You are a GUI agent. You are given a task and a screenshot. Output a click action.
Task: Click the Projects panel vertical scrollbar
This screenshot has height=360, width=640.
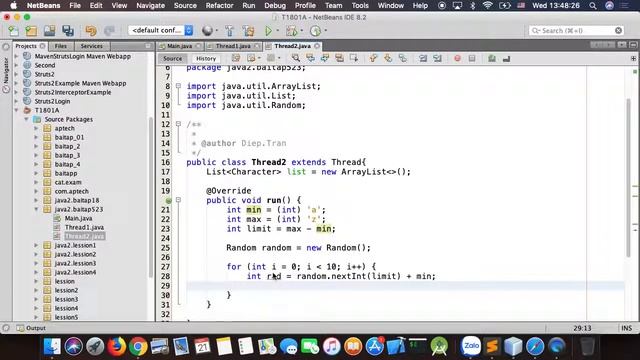[151, 197]
